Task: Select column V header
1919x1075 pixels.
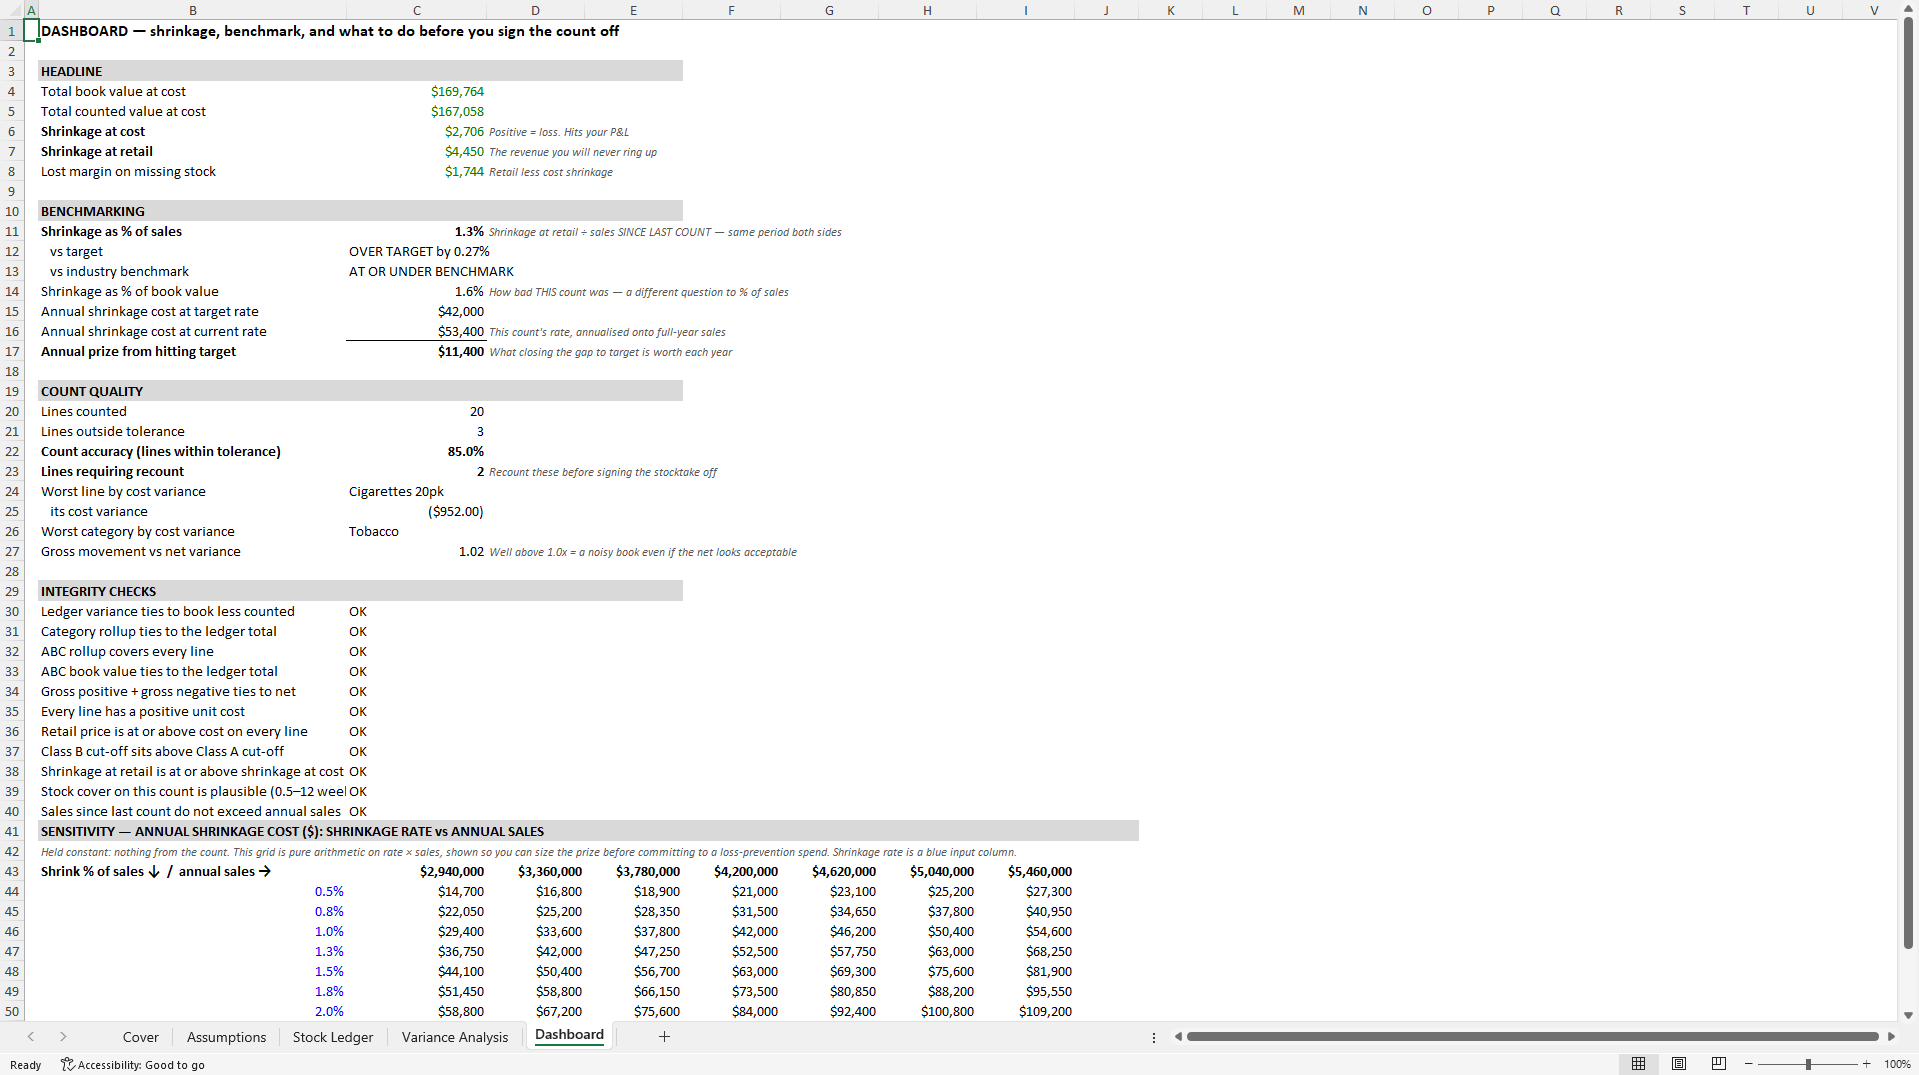Action: (1874, 10)
